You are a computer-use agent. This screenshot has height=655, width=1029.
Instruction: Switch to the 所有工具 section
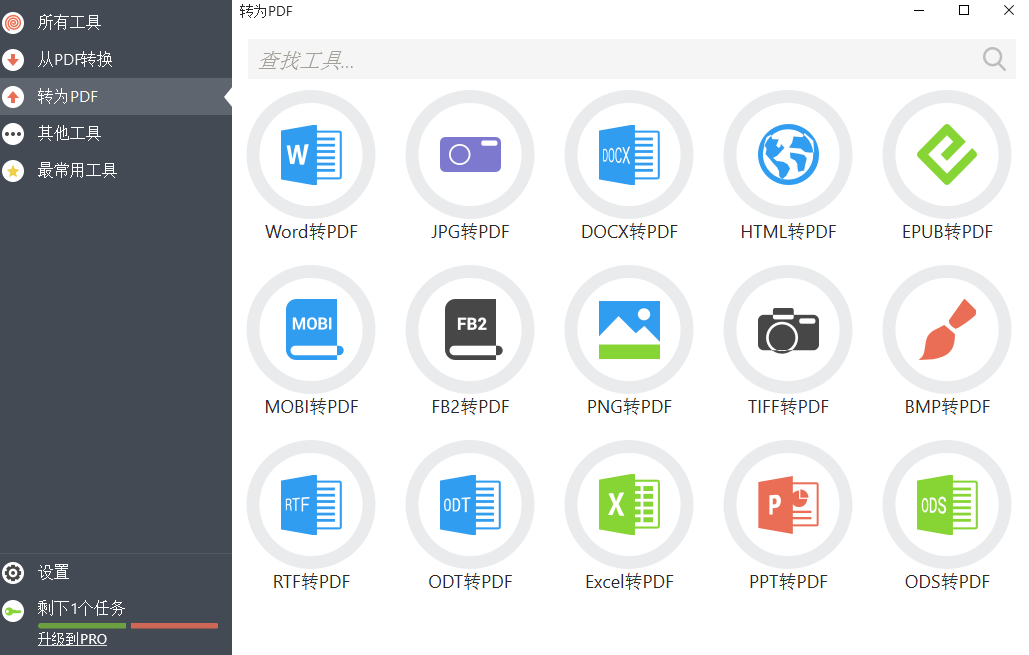pos(68,22)
